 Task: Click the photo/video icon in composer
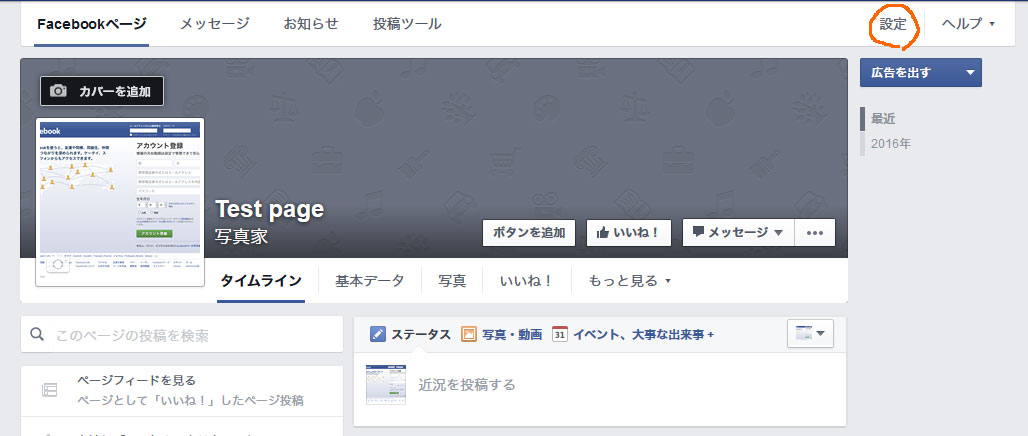pyautogui.click(x=468, y=334)
